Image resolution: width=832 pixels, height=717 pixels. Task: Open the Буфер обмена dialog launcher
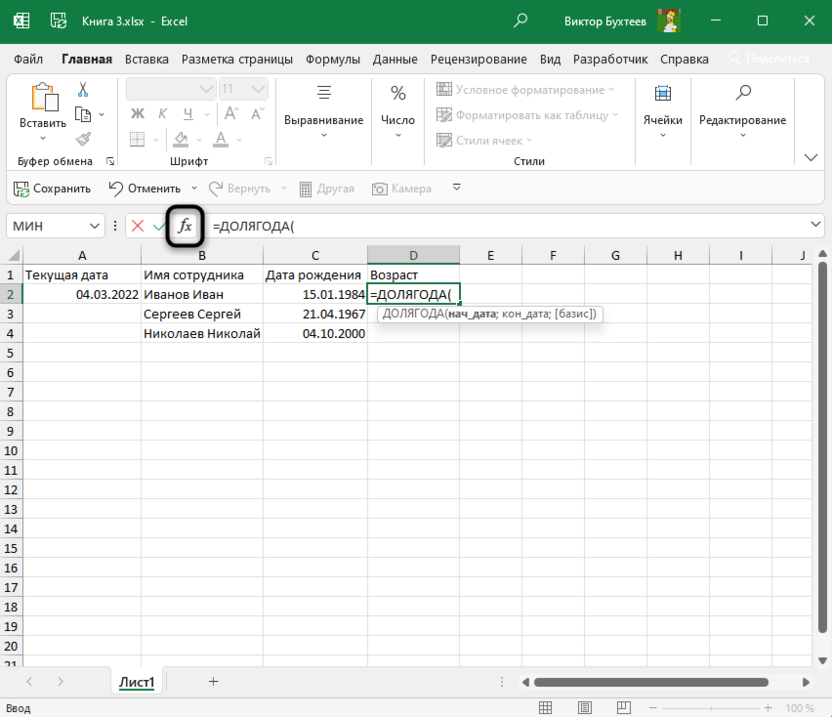coord(110,161)
